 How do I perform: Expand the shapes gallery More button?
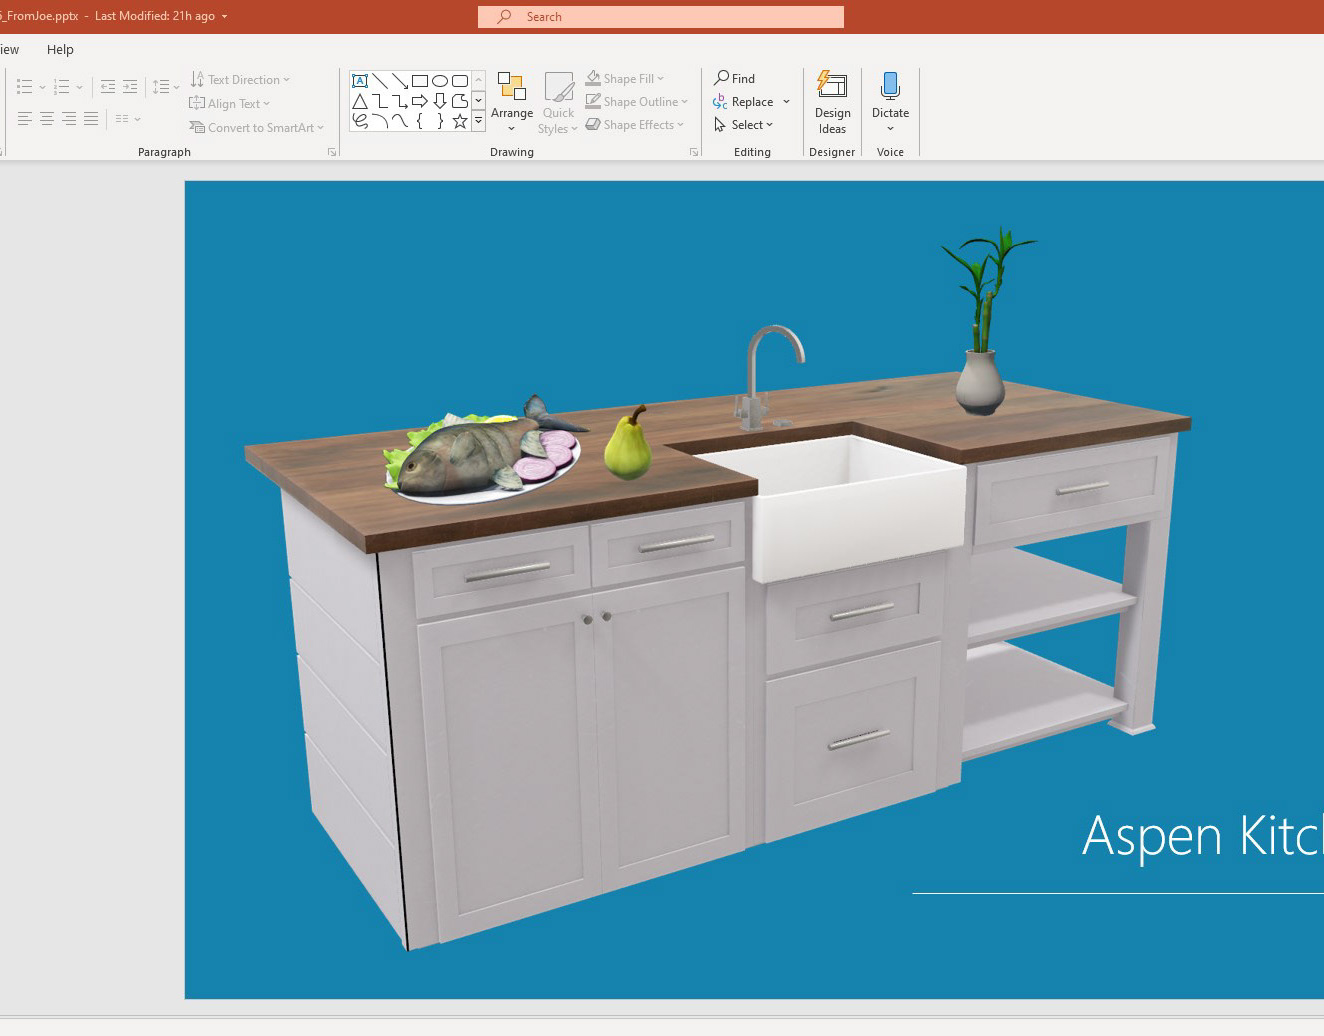point(479,121)
